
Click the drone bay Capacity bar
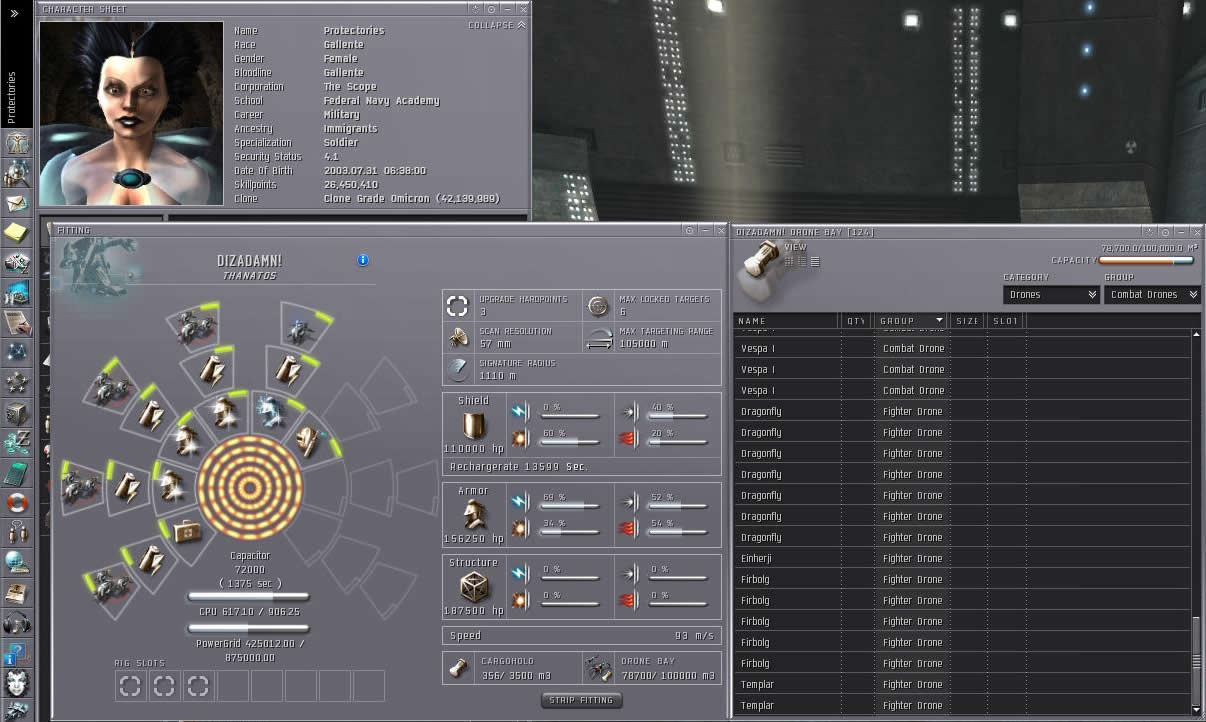click(1145, 260)
